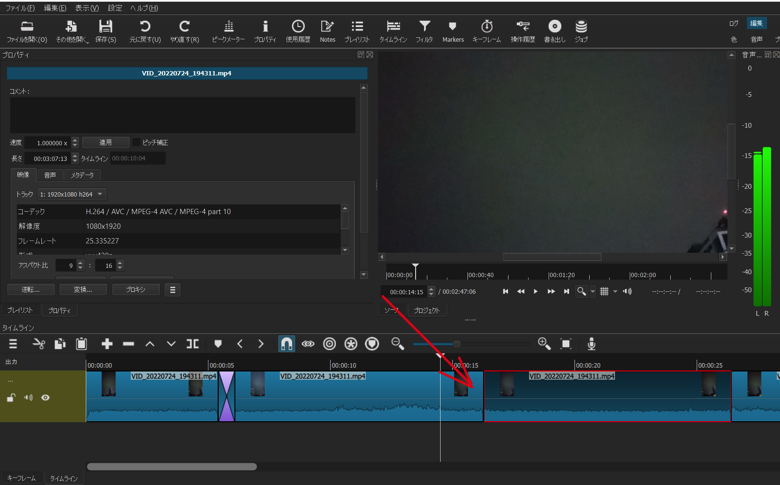Switch to the Metadata tab in Properties
The width and height of the screenshot is (780, 485).
(82, 175)
